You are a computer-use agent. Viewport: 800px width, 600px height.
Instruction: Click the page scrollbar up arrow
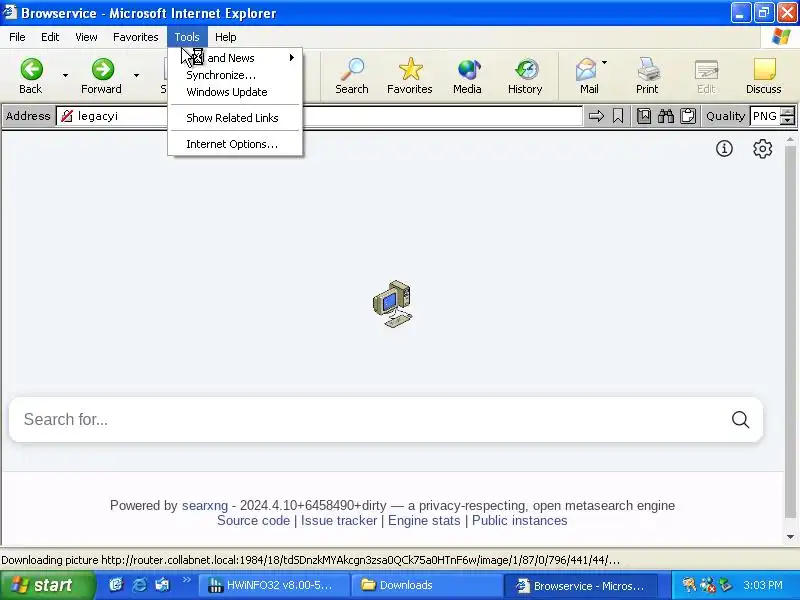[790, 139]
